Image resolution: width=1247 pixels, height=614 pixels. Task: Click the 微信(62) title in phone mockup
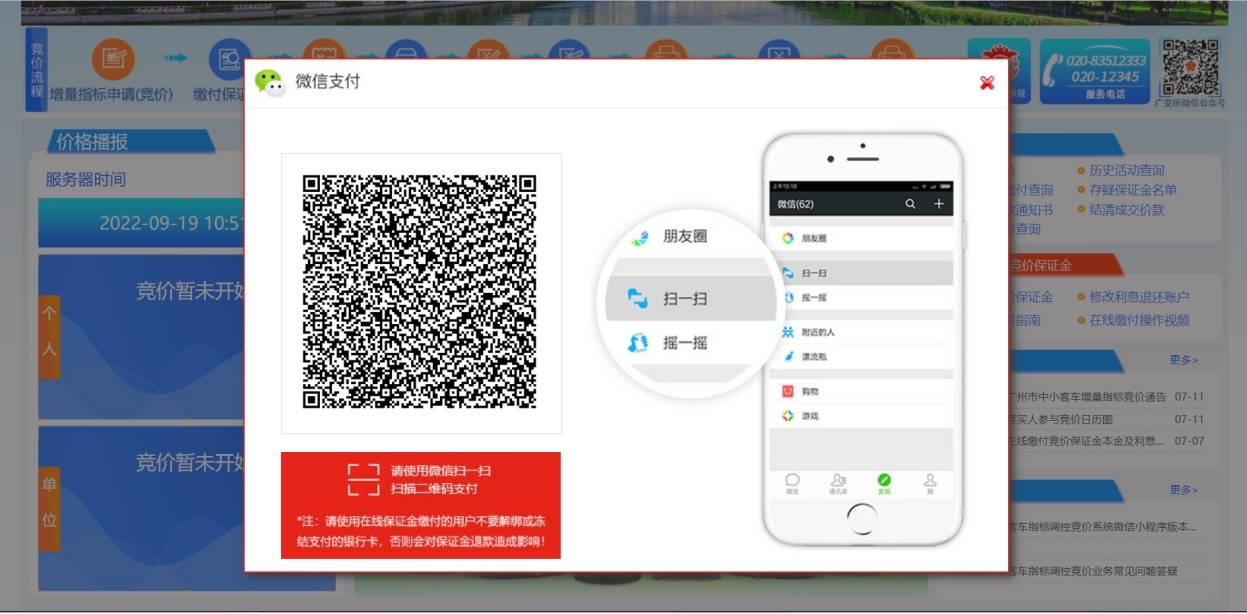pos(796,204)
